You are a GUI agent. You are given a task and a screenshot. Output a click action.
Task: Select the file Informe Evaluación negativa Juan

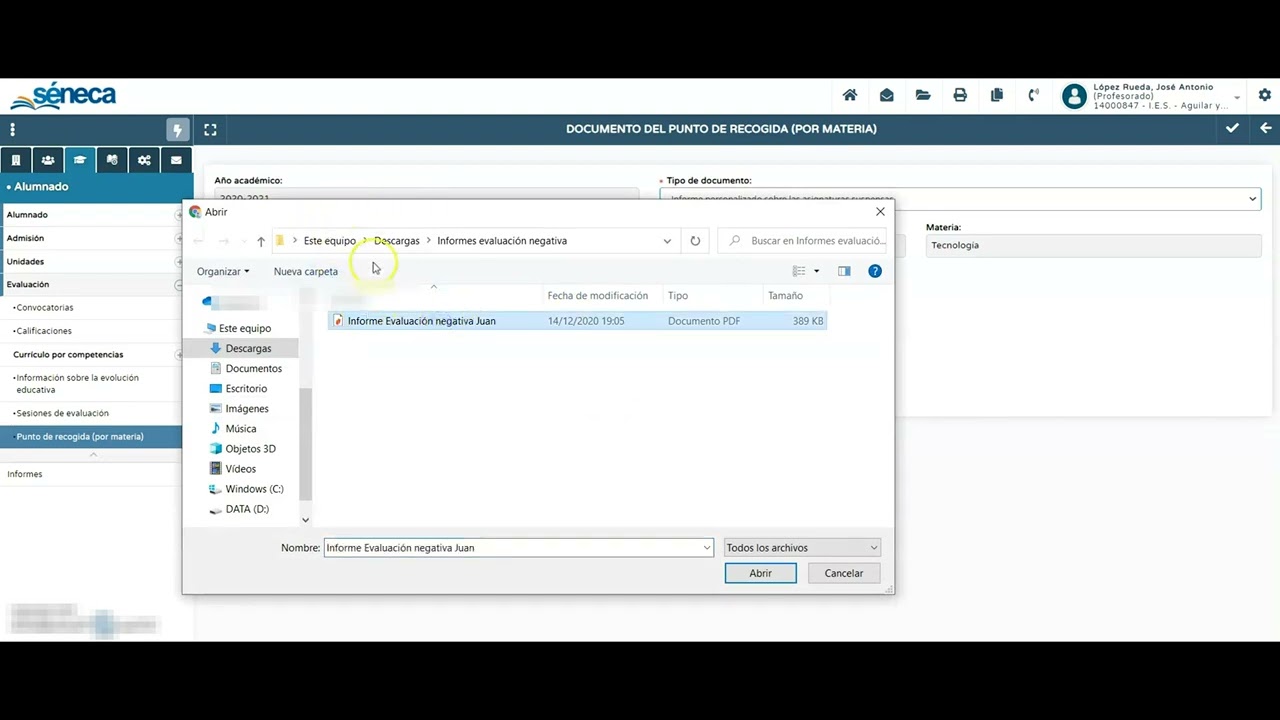(x=578, y=321)
